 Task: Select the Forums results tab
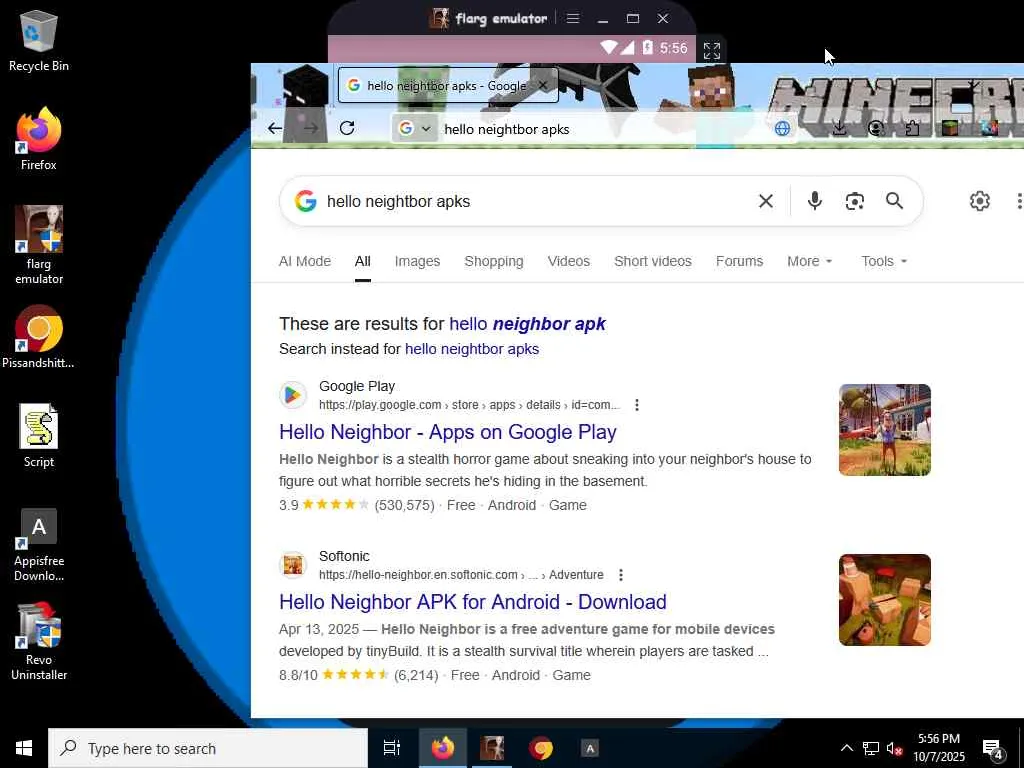(739, 261)
